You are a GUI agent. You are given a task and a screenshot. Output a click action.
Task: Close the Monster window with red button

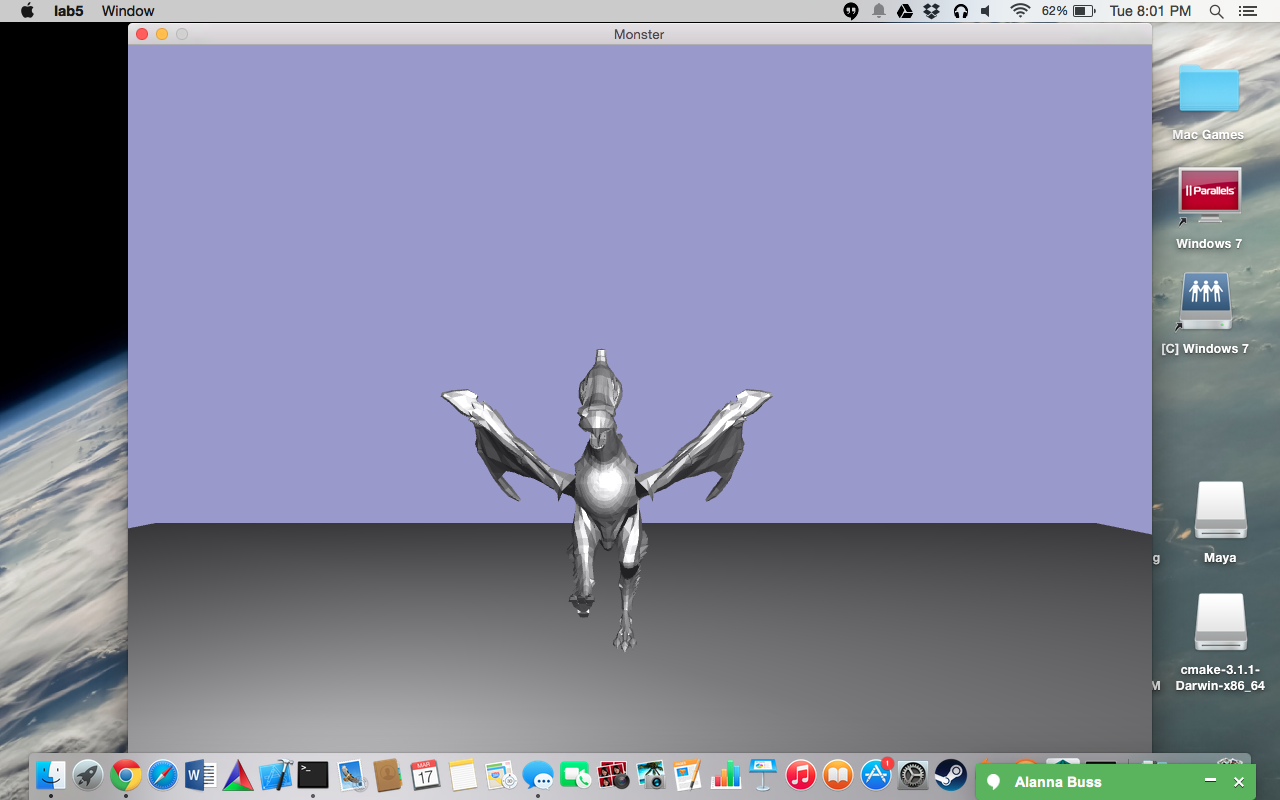(142, 34)
